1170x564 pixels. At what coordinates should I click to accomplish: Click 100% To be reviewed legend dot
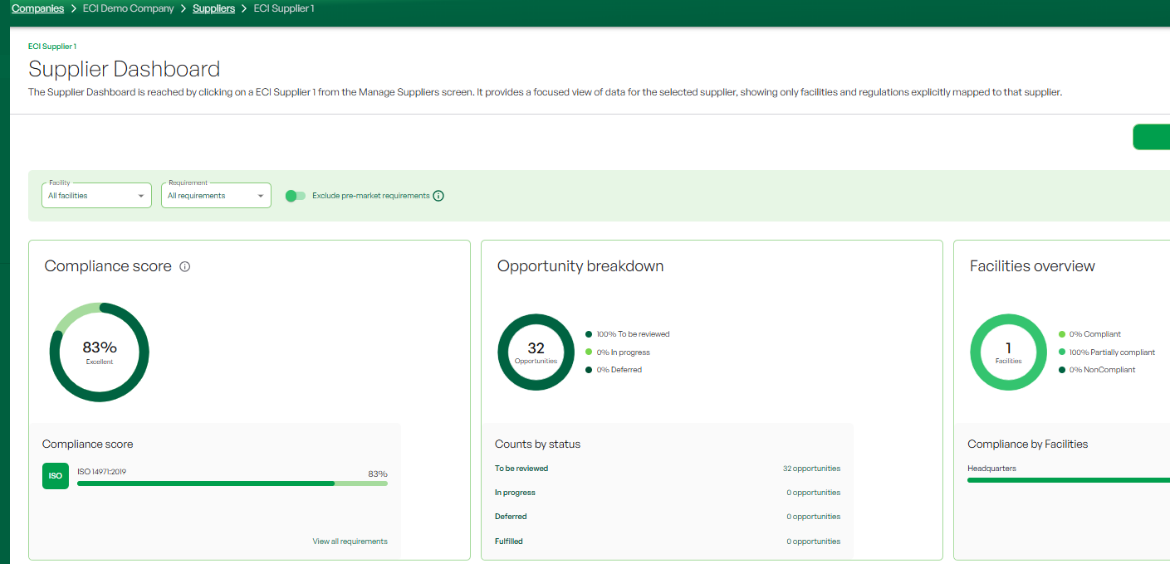tap(589, 335)
